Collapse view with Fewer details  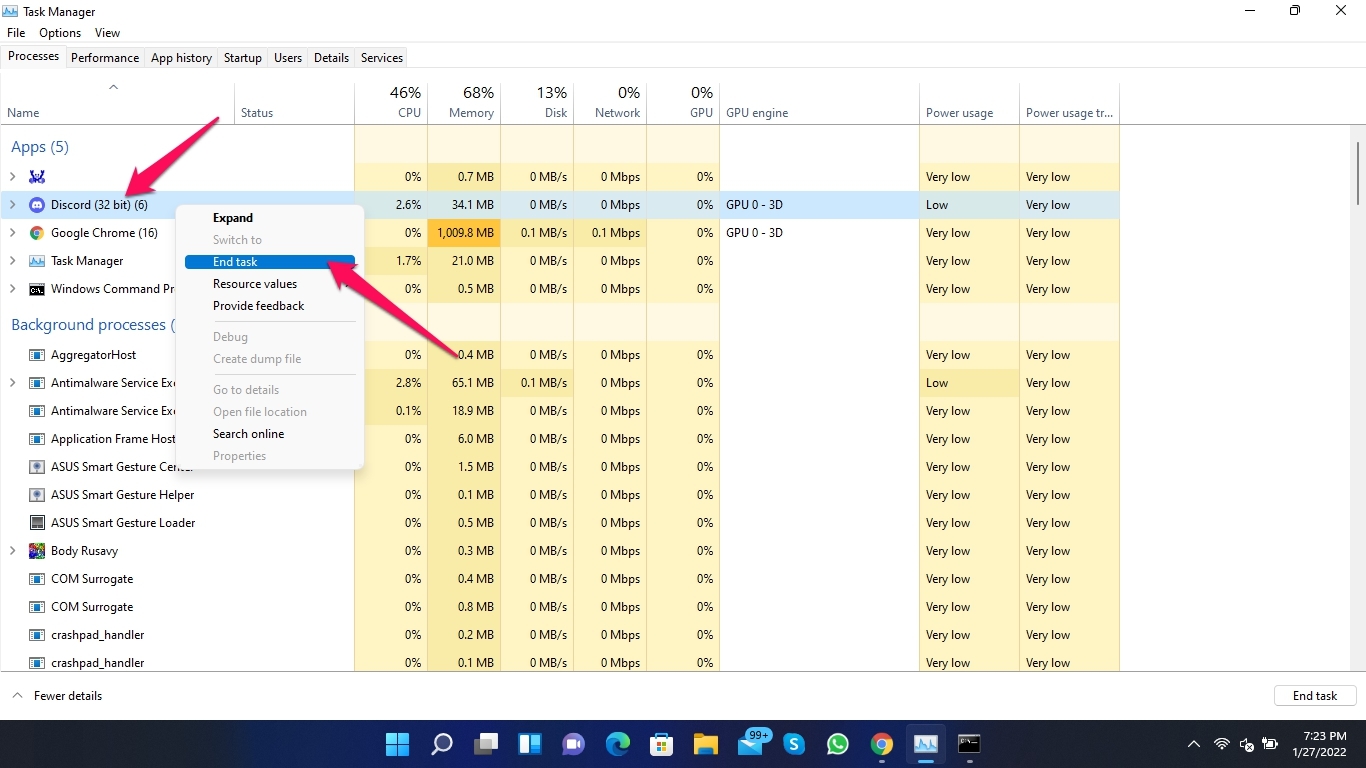click(x=57, y=696)
